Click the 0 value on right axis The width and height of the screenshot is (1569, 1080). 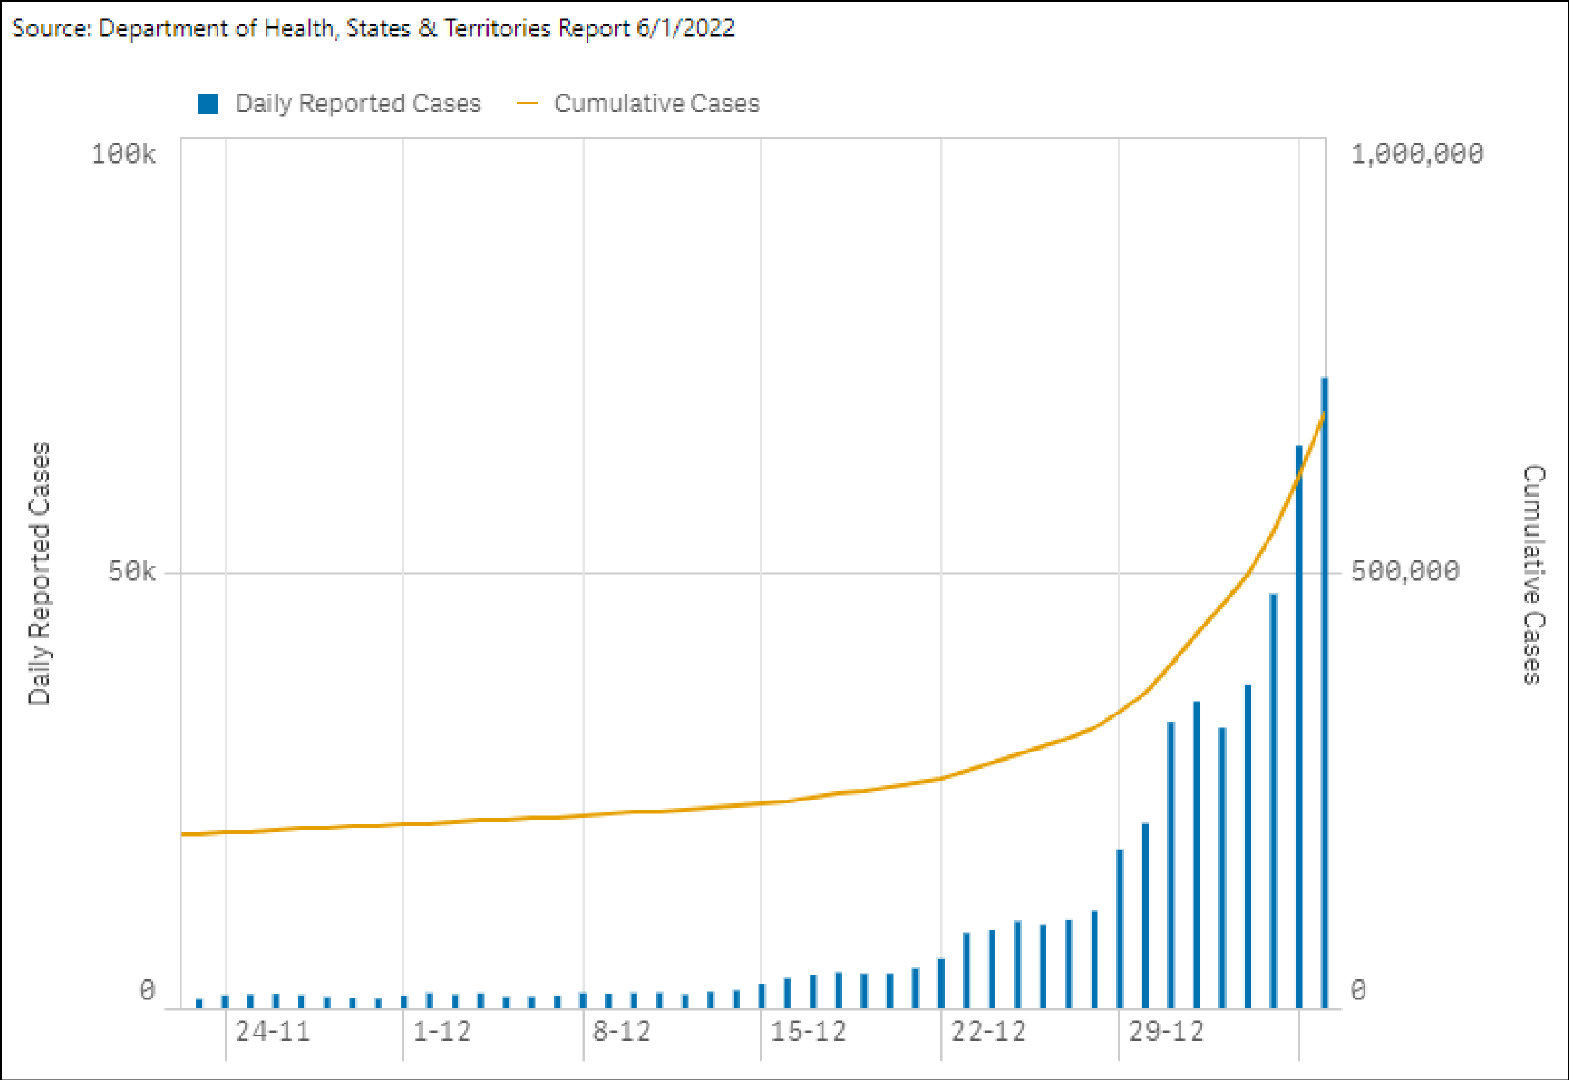pyautogui.click(x=1359, y=990)
